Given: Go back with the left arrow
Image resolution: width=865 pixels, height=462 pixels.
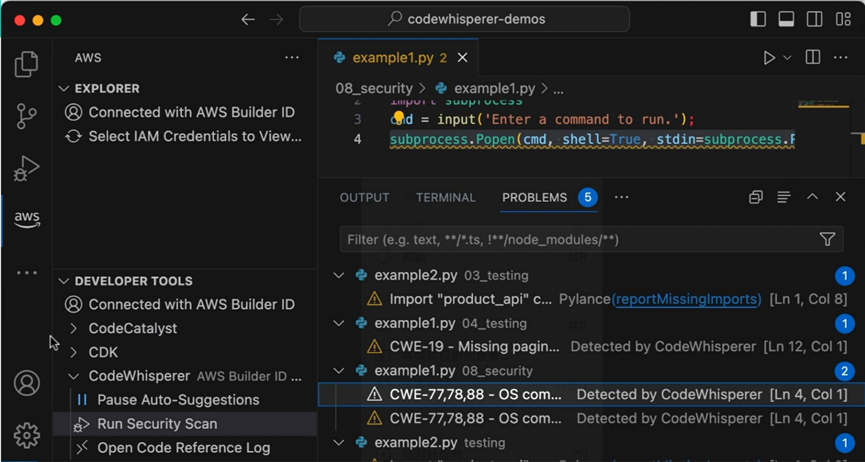Looking at the screenshot, I should coord(248,19).
